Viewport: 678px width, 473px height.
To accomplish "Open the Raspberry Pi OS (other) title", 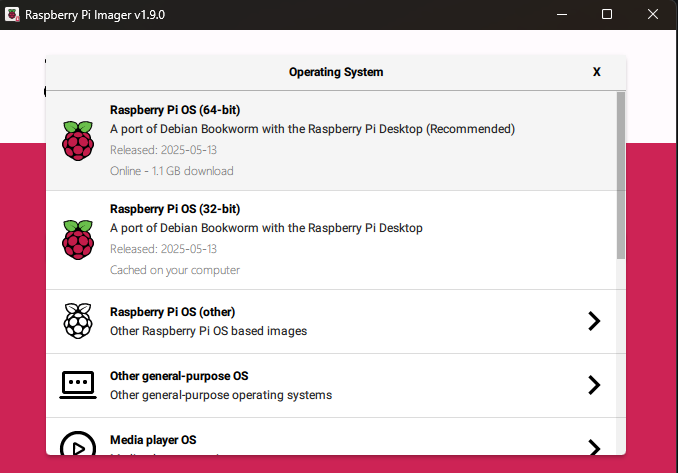I will 173,312.
